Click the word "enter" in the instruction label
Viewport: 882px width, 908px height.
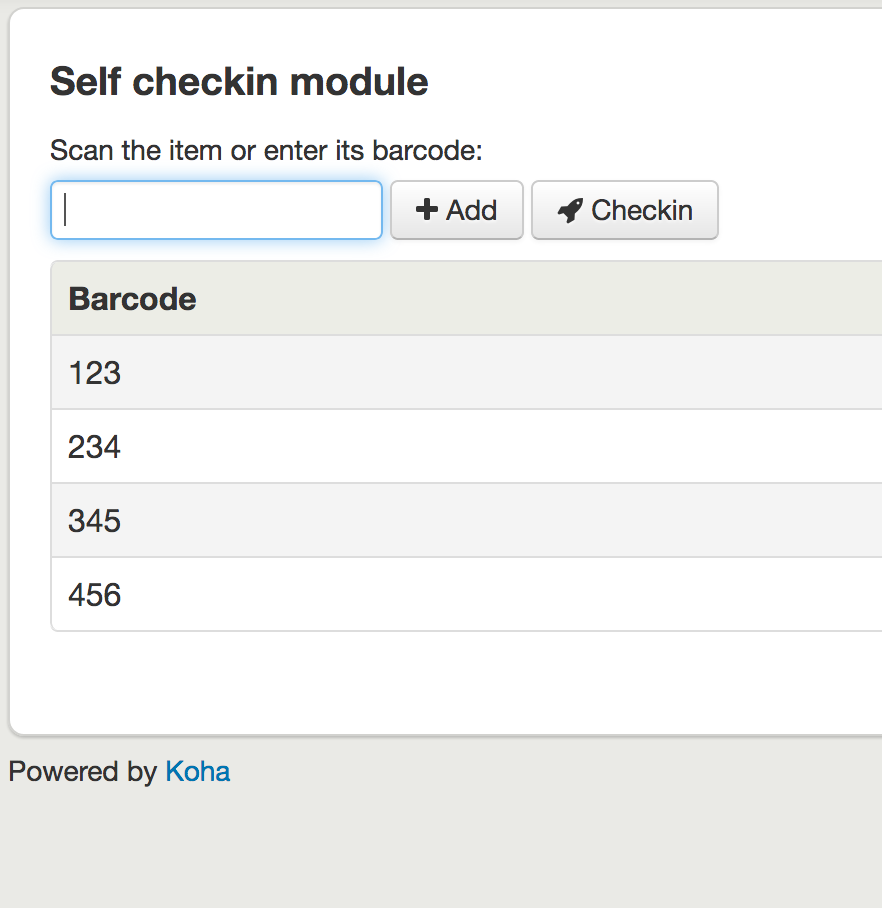click(295, 151)
